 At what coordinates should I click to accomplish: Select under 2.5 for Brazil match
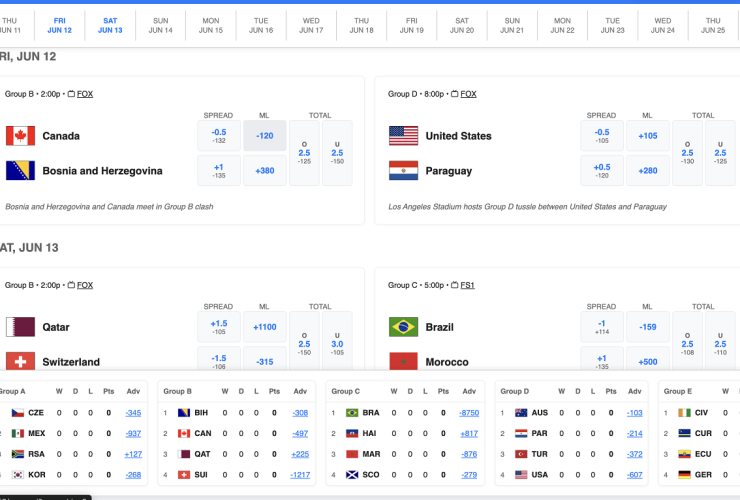click(720, 342)
